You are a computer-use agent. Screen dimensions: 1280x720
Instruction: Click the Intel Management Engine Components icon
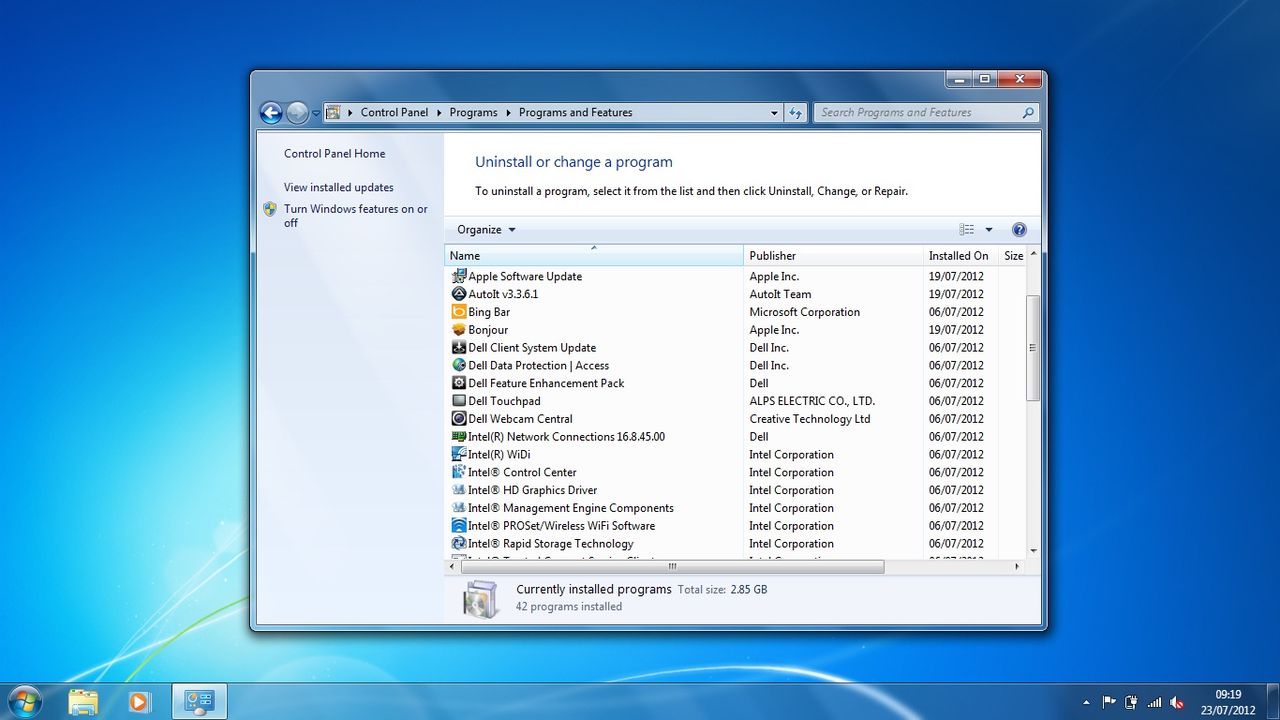(x=459, y=508)
